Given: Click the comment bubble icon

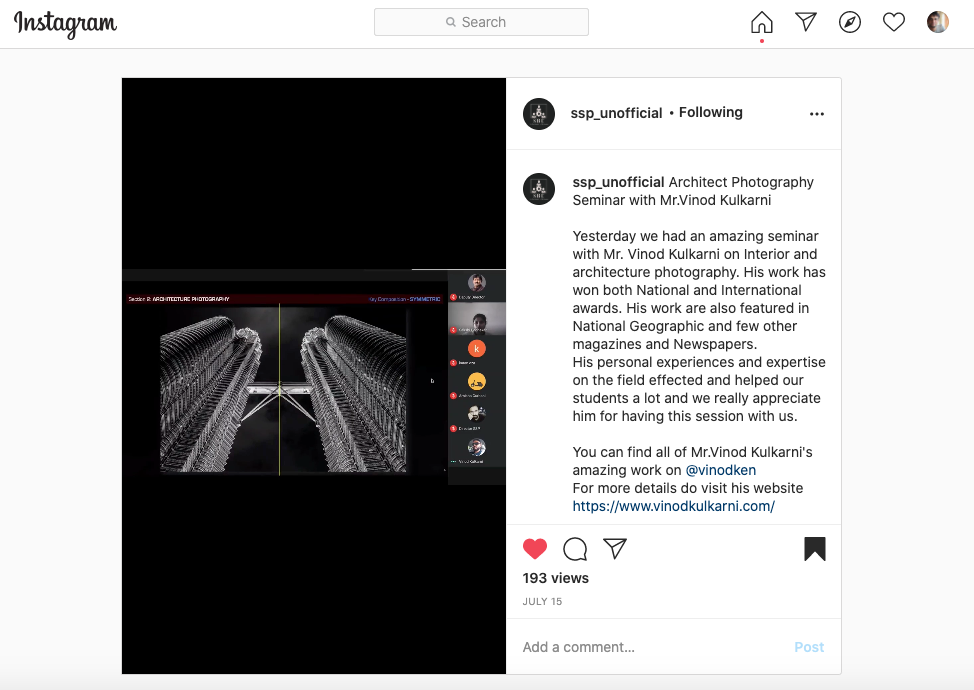Looking at the screenshot, I should point(575,548).
